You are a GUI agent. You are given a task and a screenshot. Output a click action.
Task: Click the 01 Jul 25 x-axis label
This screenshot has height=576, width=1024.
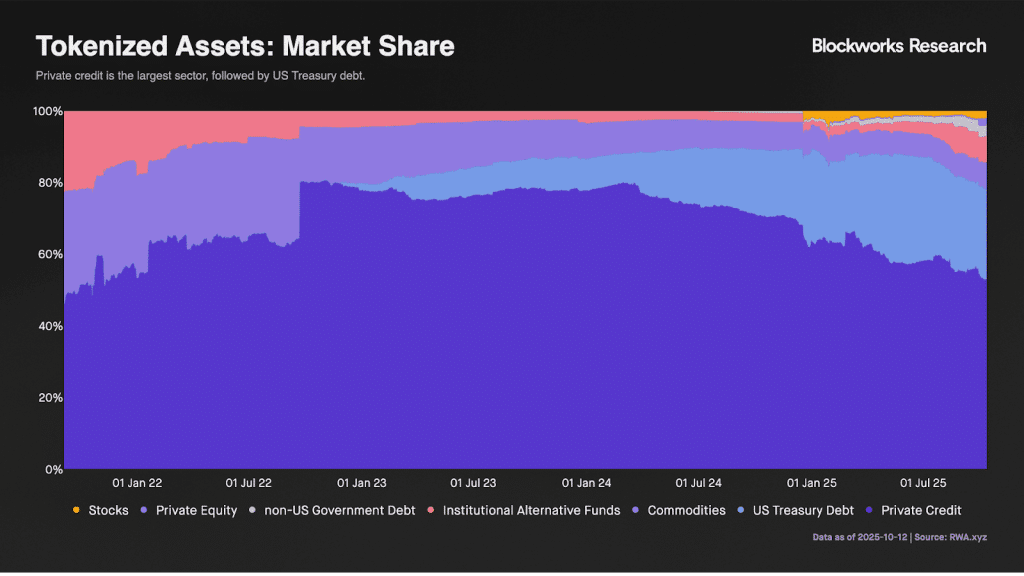923,483
